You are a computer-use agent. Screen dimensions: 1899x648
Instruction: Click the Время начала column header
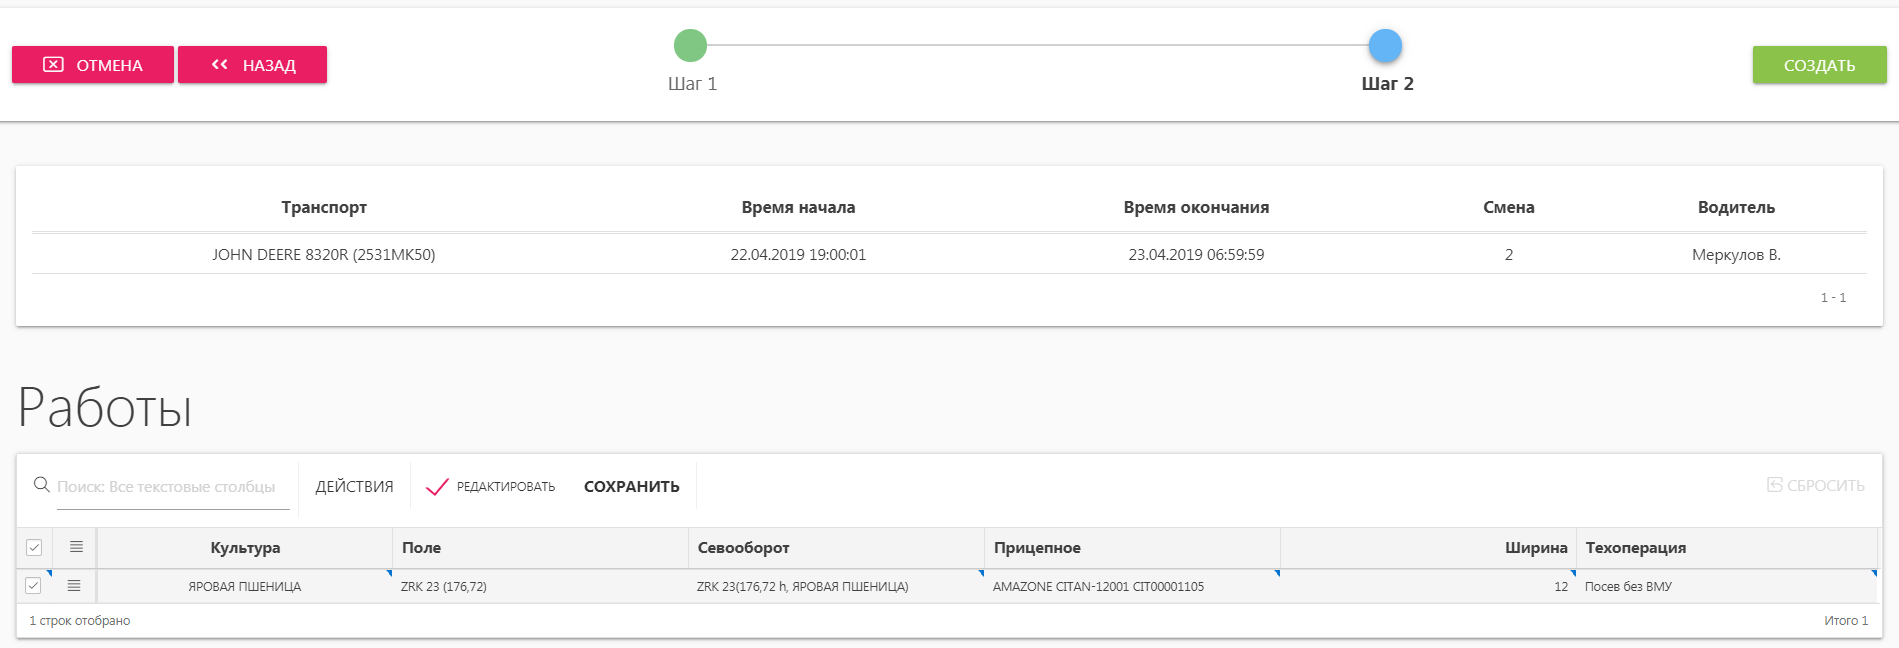click(798, 207)
